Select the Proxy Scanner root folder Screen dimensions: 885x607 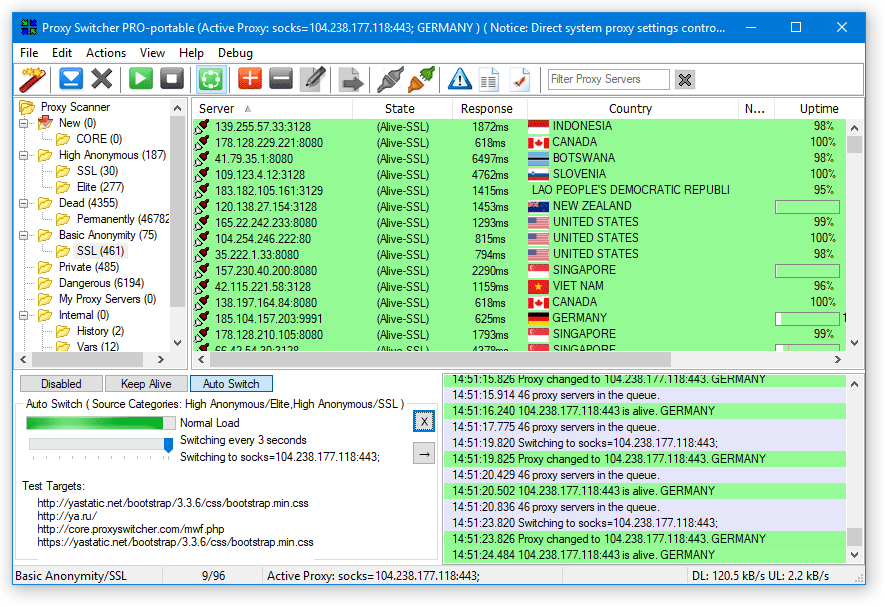(75, 107)
